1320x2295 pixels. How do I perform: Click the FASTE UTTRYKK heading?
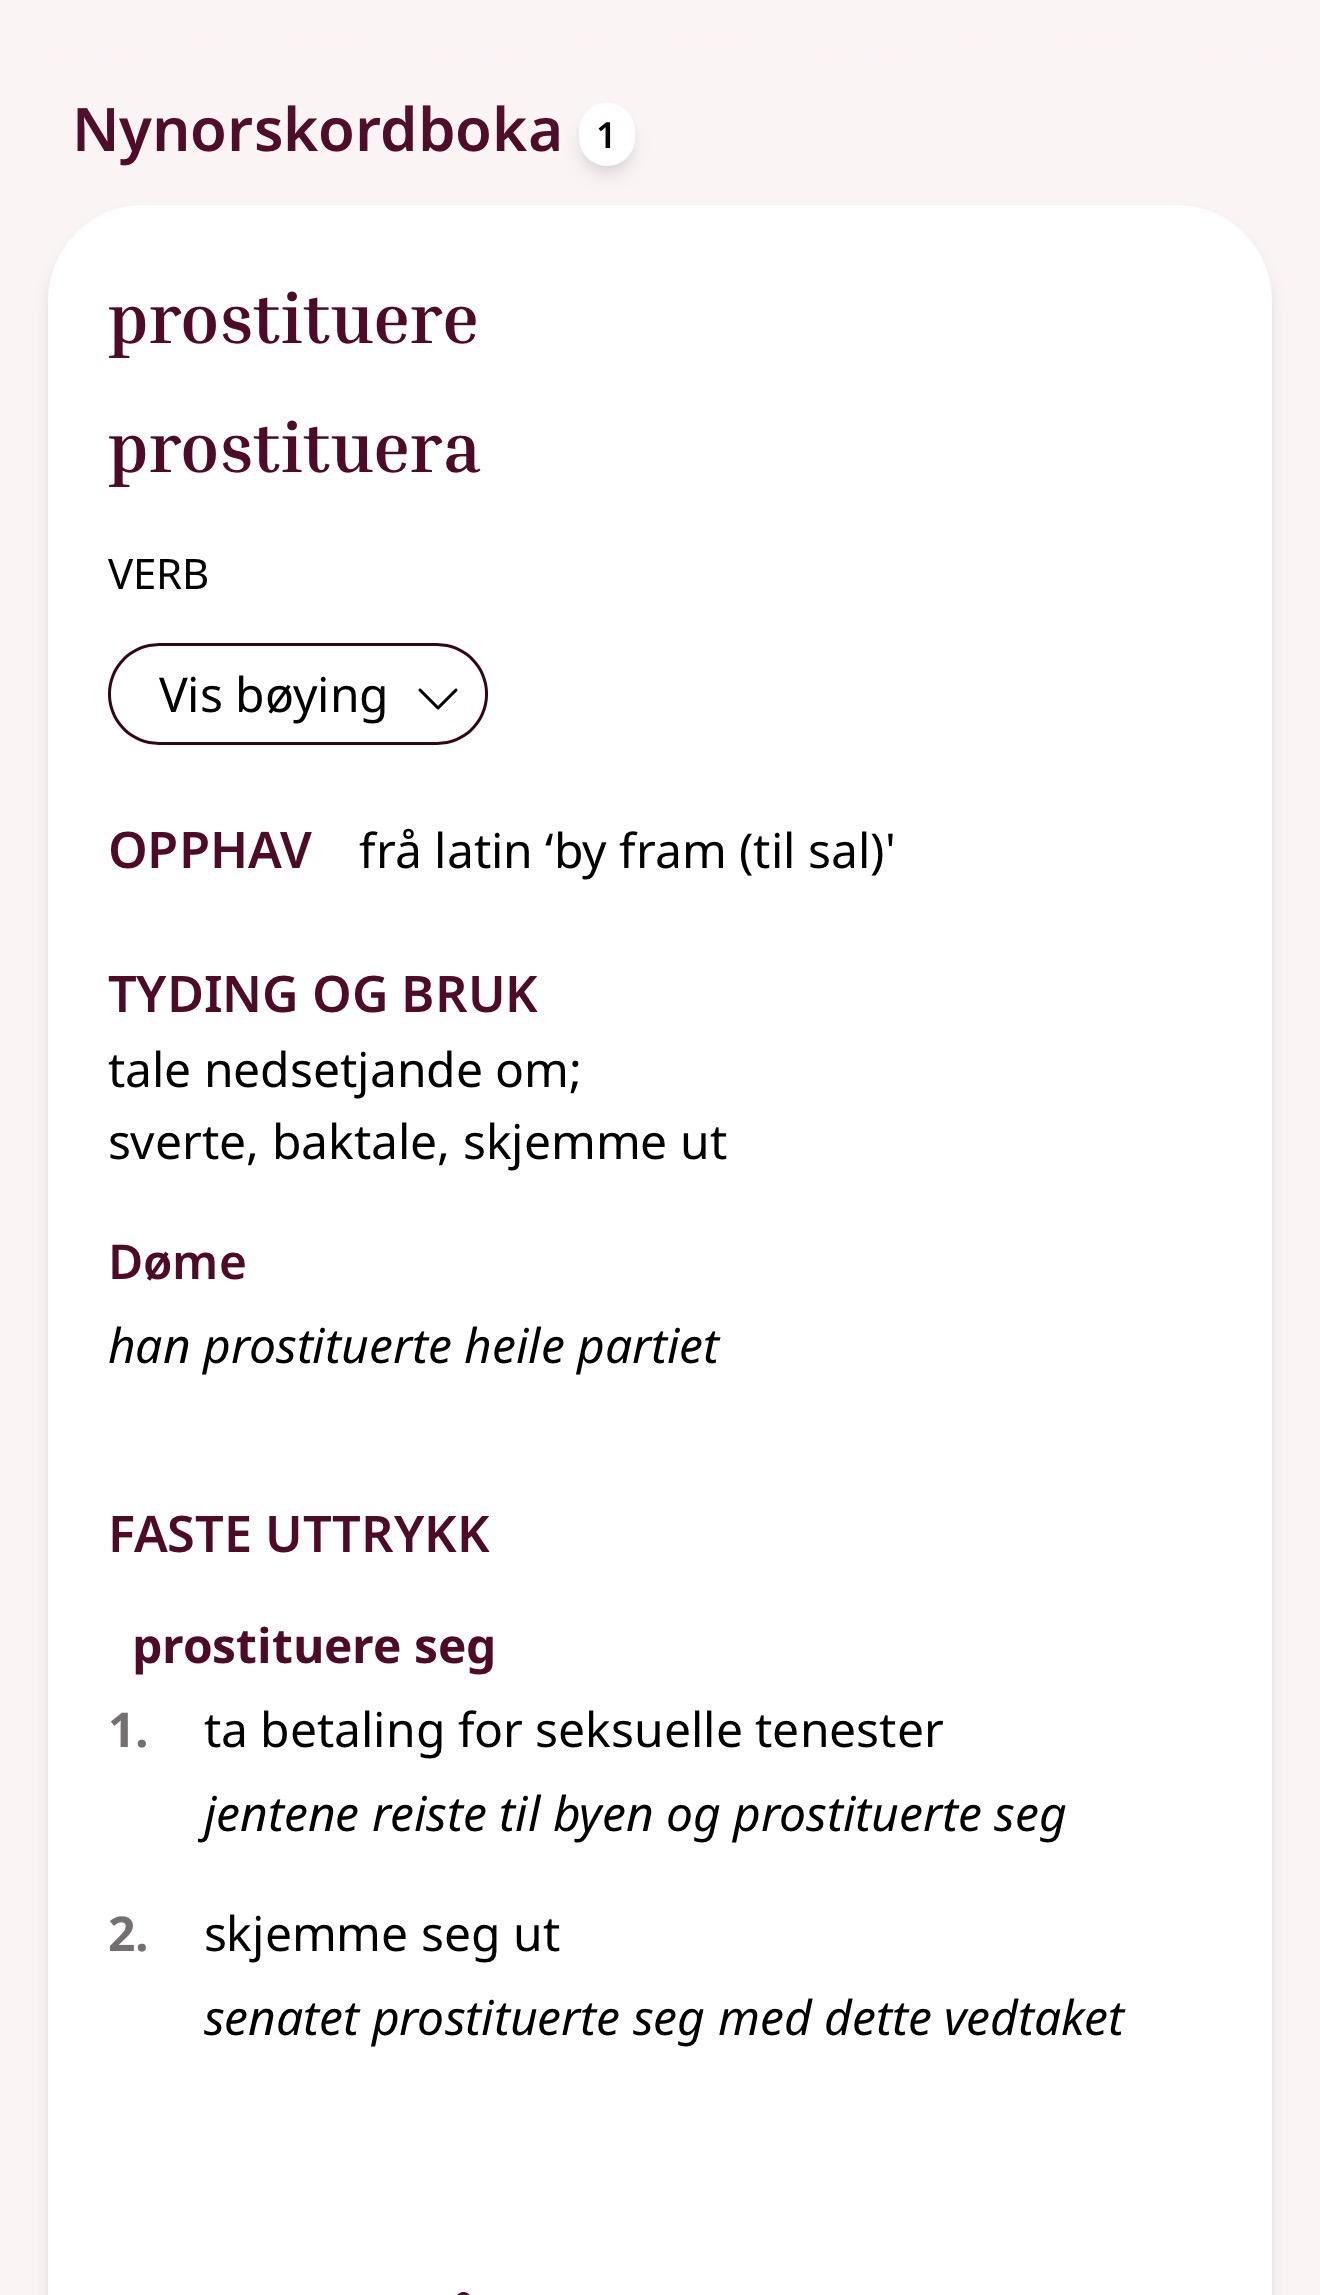(299, 1534)
